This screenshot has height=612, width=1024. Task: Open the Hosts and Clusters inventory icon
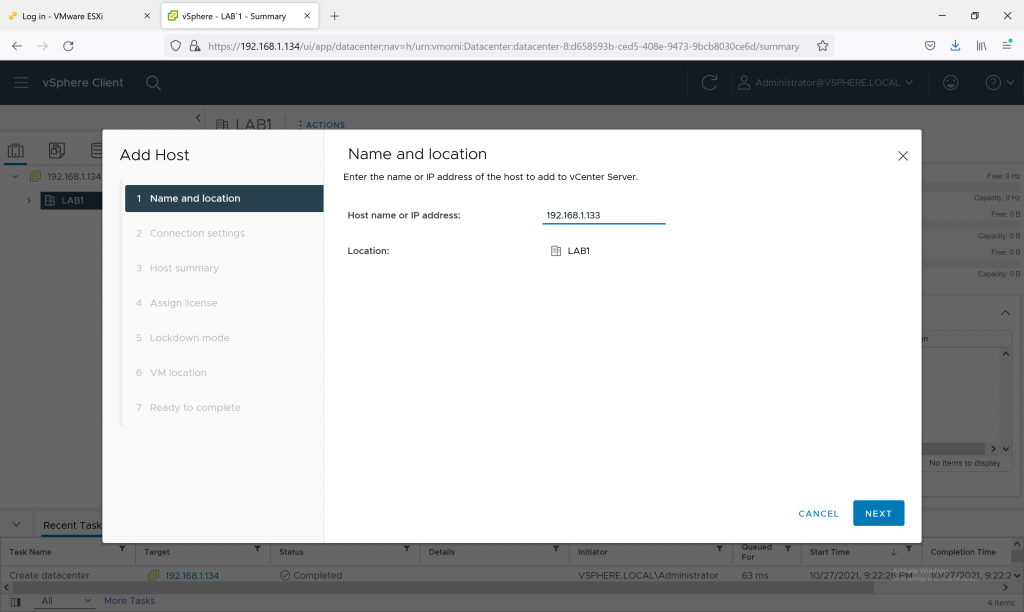(16, 151)
